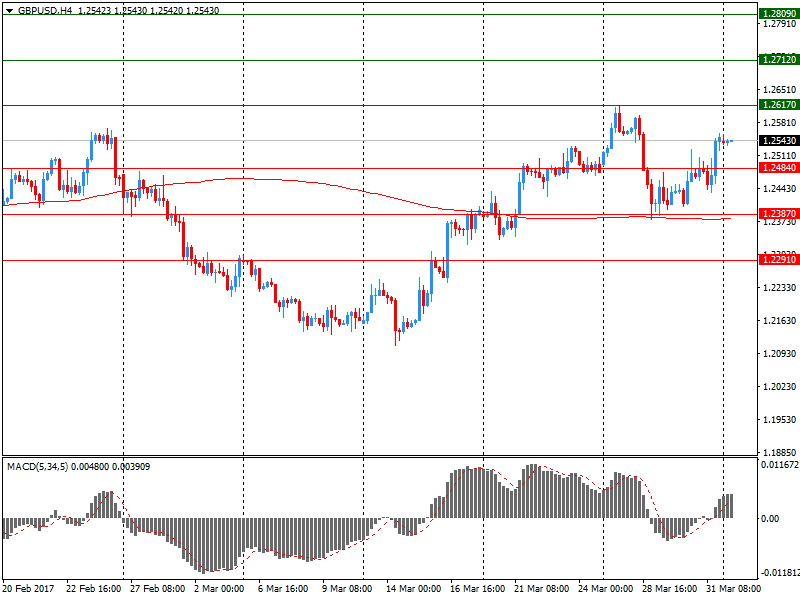Select the 22 Feb 16:00 time label

click(x=93, y=588)
